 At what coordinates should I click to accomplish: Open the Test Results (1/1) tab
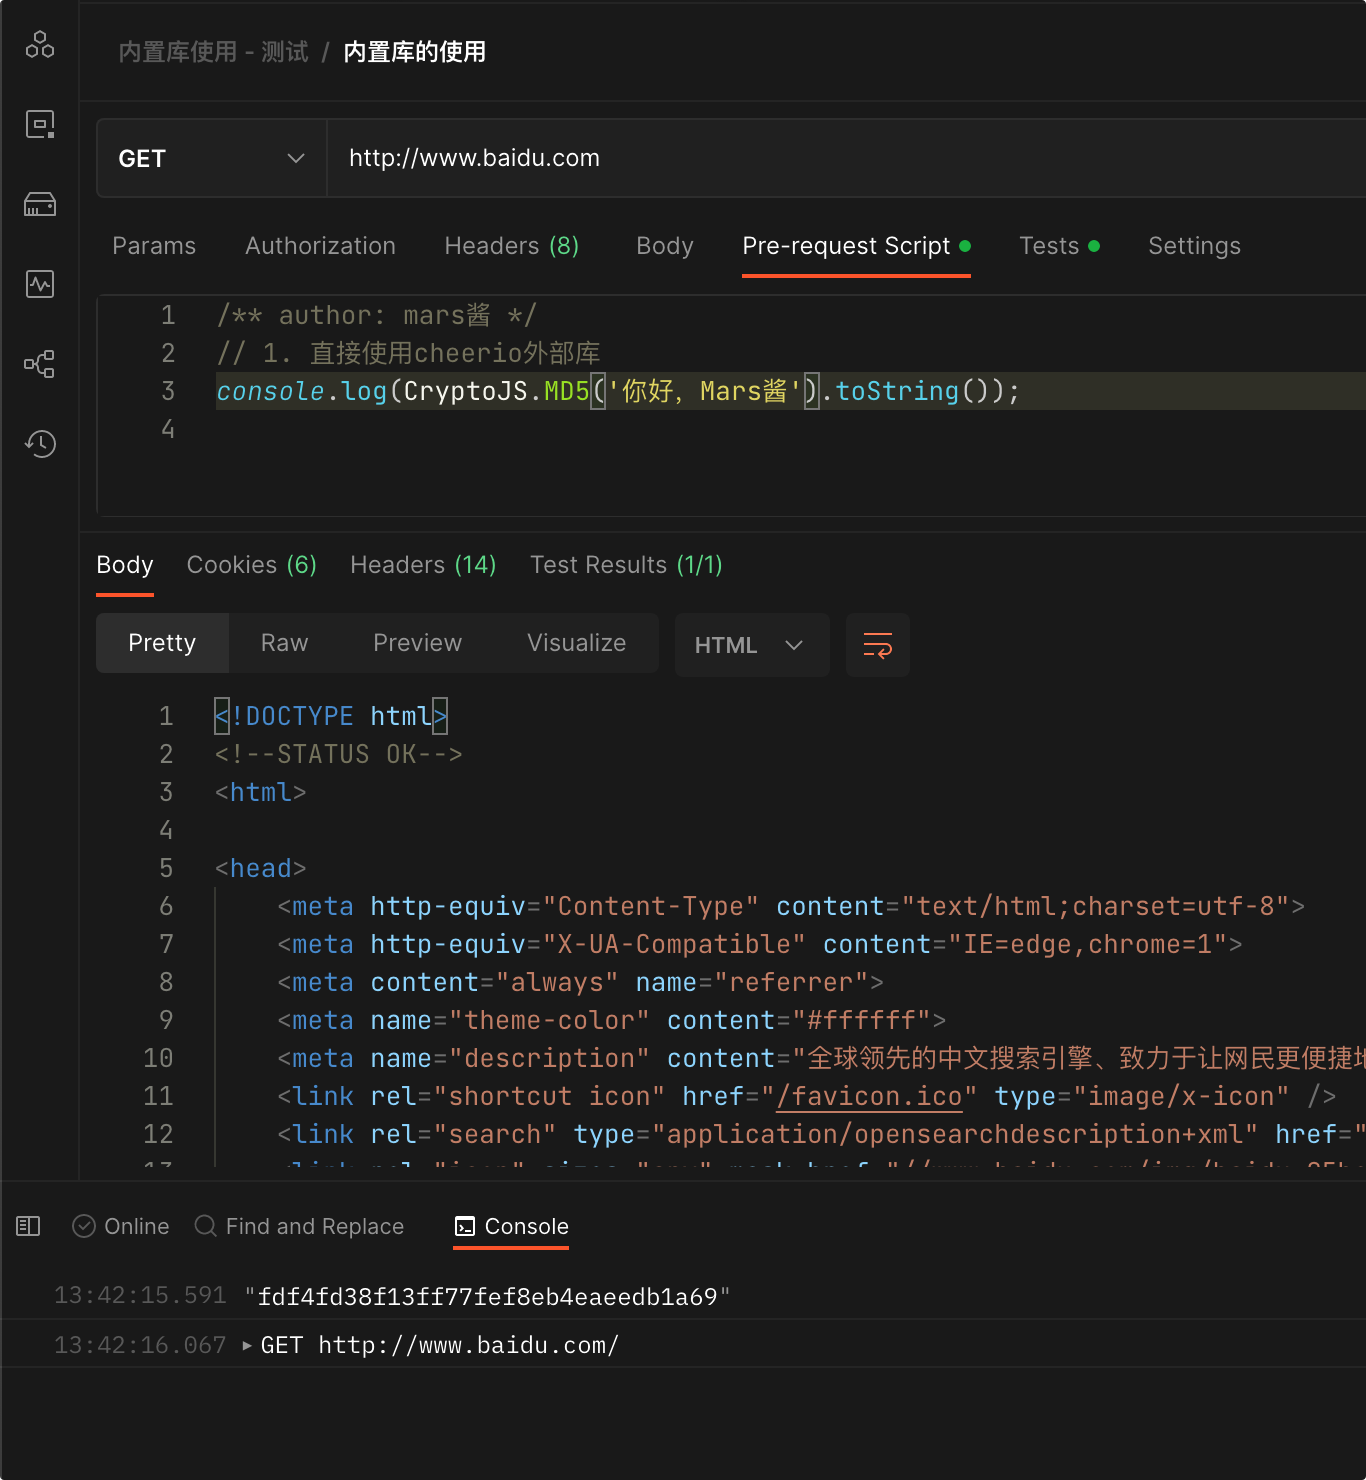click(626, 565)
